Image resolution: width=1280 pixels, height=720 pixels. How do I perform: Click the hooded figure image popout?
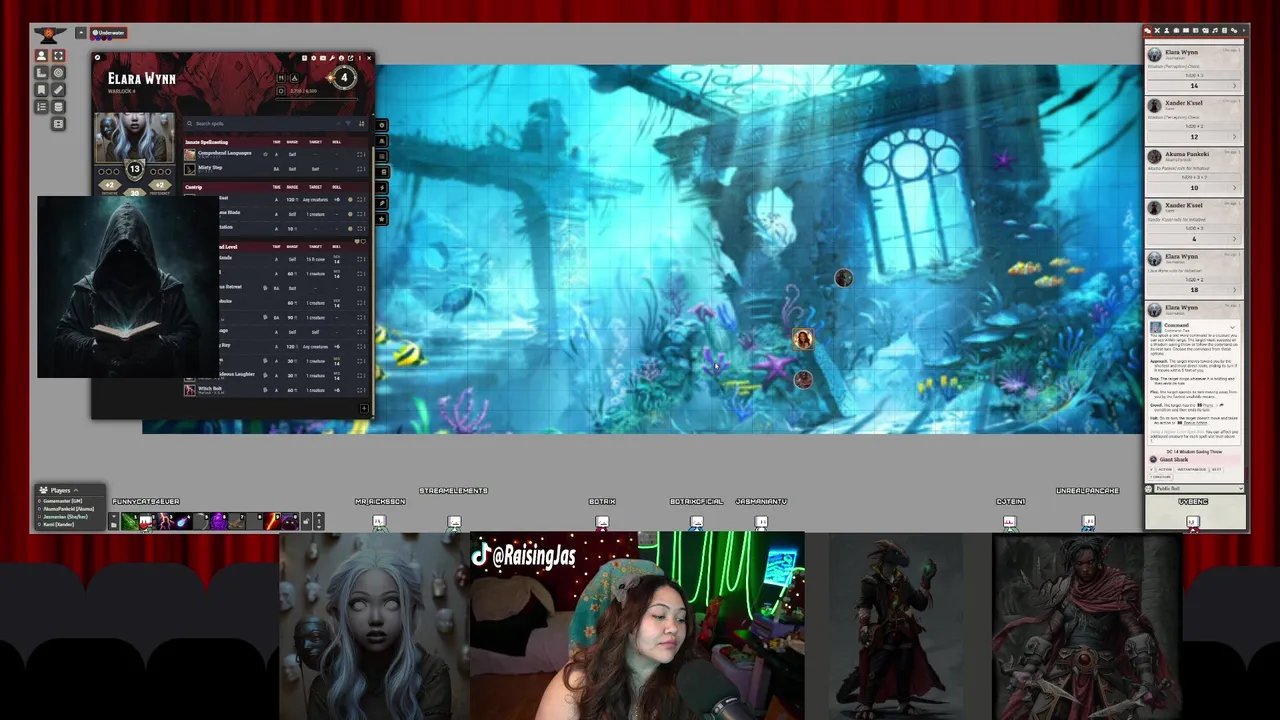pos(128,287)
